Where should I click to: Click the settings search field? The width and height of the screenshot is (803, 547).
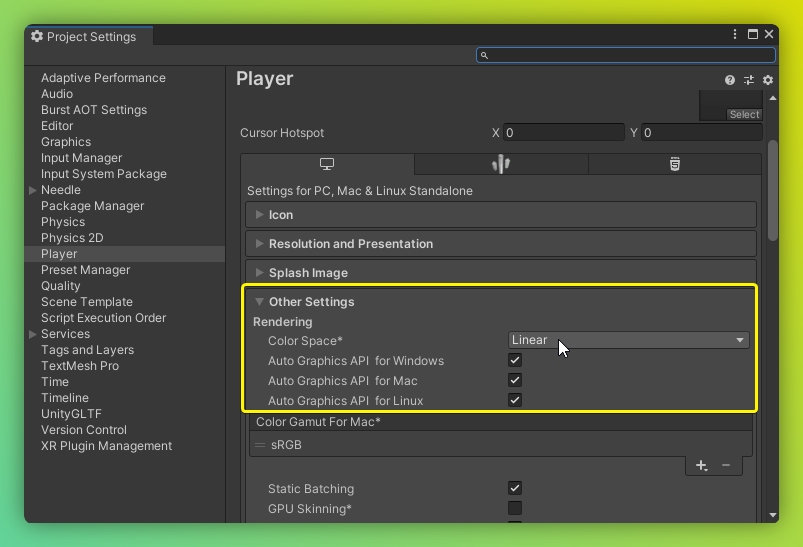(626, 56)
